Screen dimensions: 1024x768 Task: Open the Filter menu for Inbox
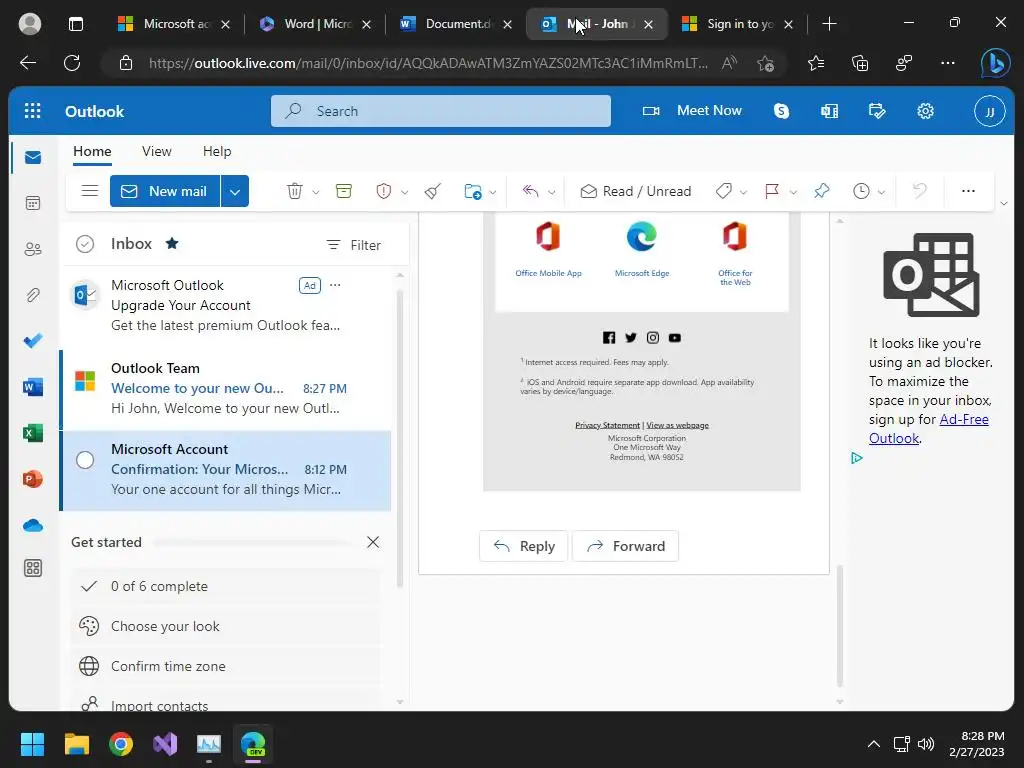click(x=353, y=245)
